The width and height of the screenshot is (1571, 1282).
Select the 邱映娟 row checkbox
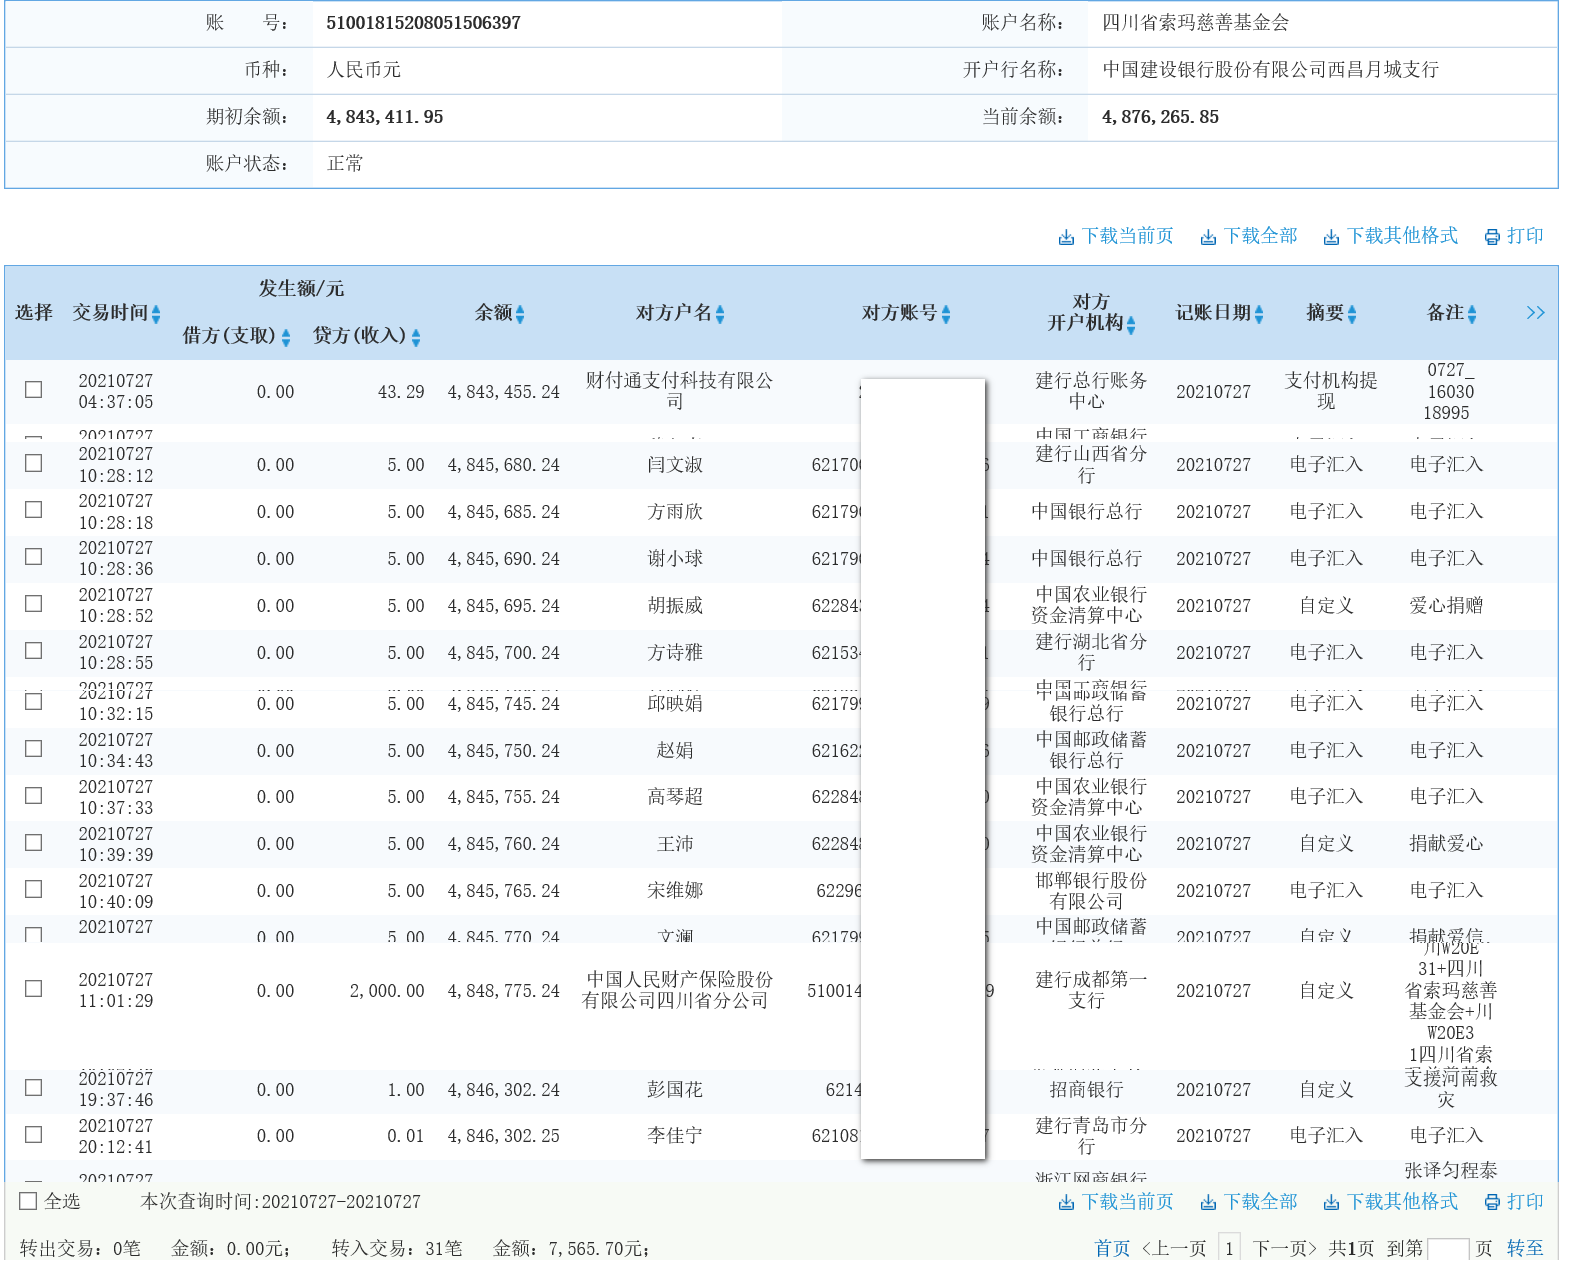pos(34,702)
